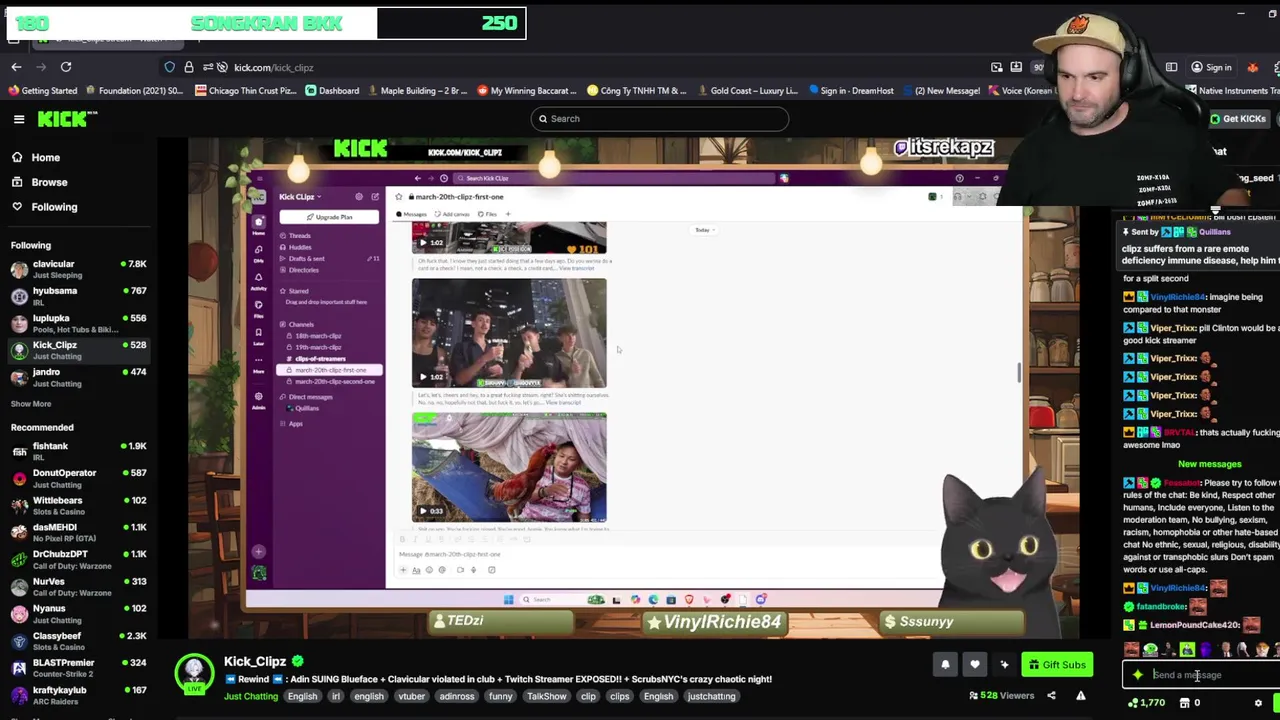This screenshot has width=1280, height=720.
Task: Click Kick_Clipz streamer avatar
Action: coord(194,674)
